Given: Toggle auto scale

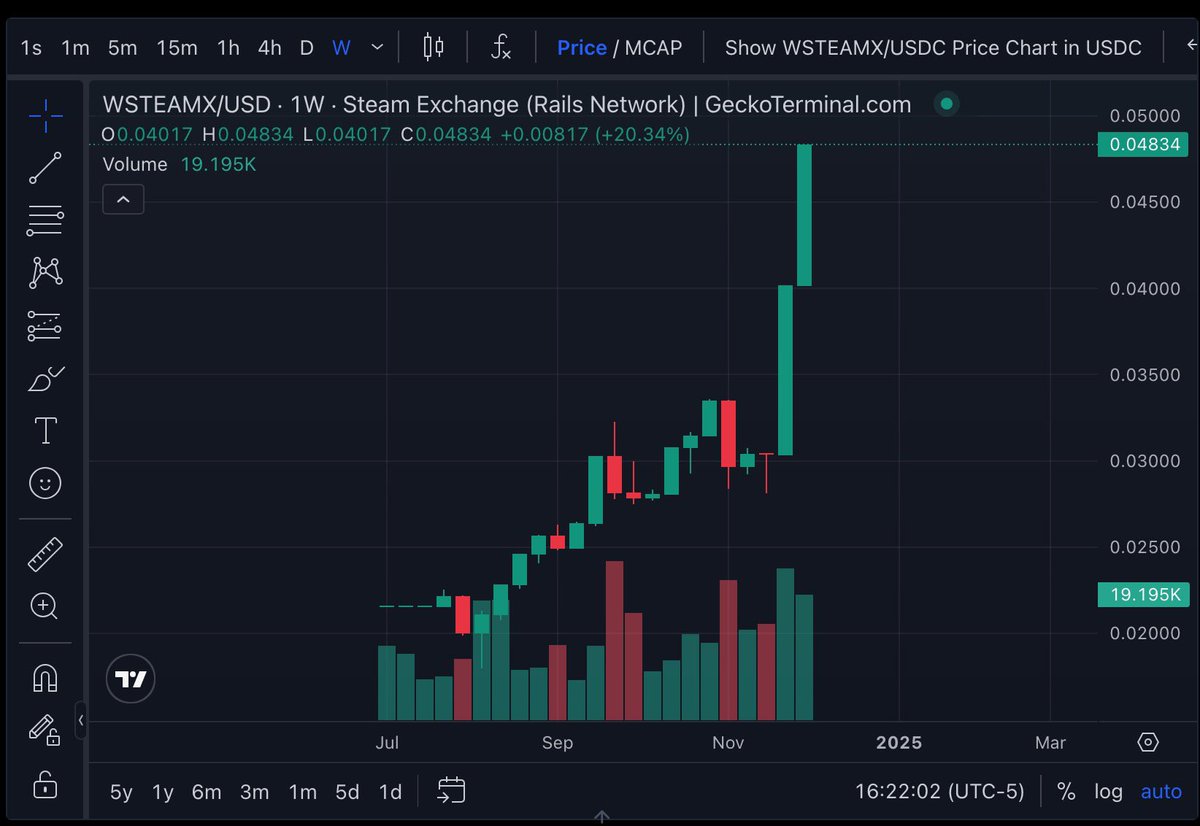Looking at the screenshot, I should coord(1161,792).
